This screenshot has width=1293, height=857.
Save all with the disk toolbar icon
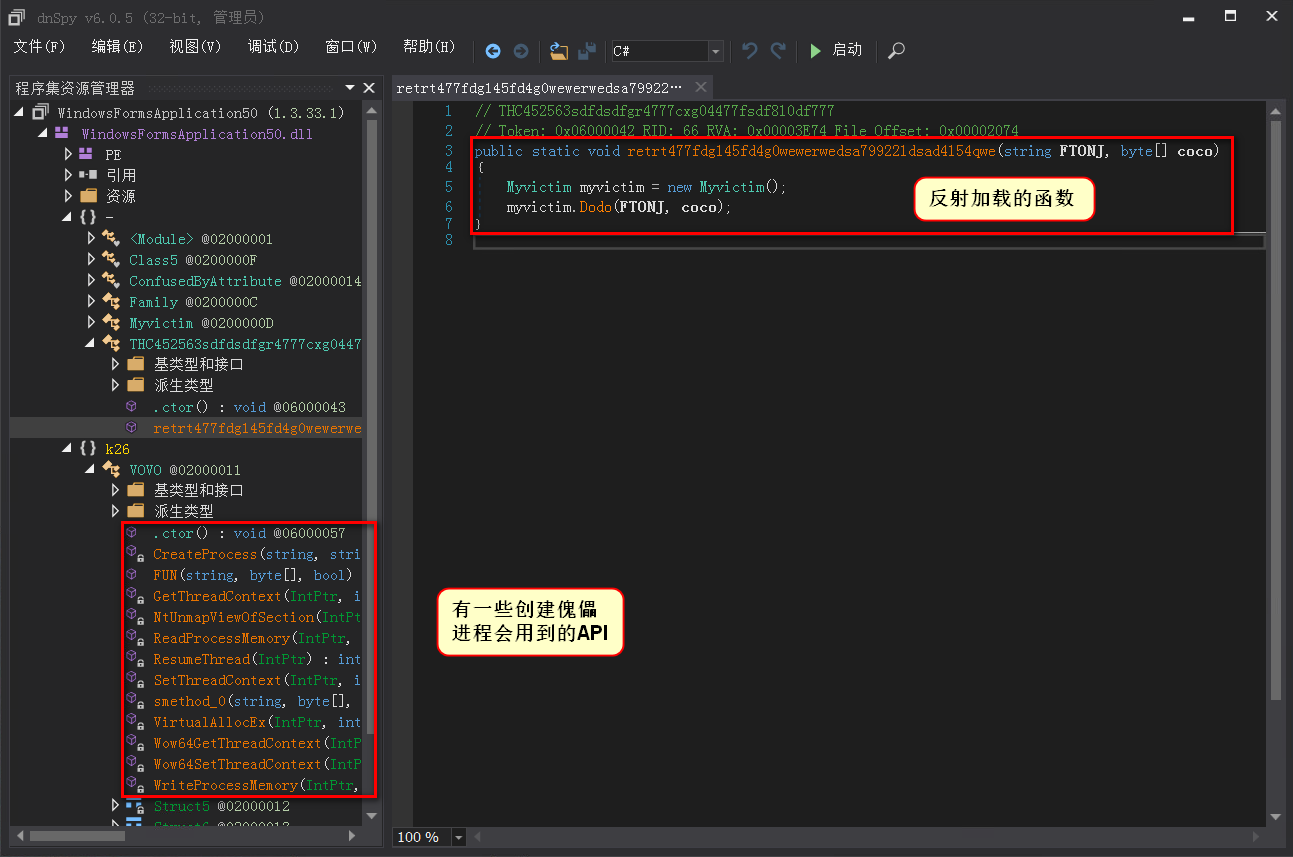pos(587,51)
